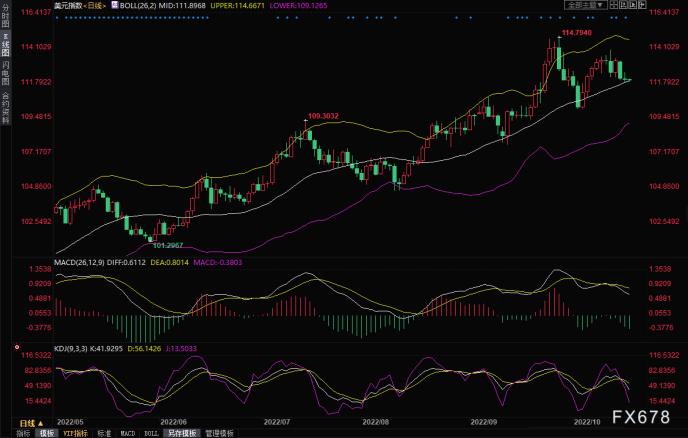Screen dimensions: 688x438
Task: Click the 2022/05 date label
Action: coord(70,422)
